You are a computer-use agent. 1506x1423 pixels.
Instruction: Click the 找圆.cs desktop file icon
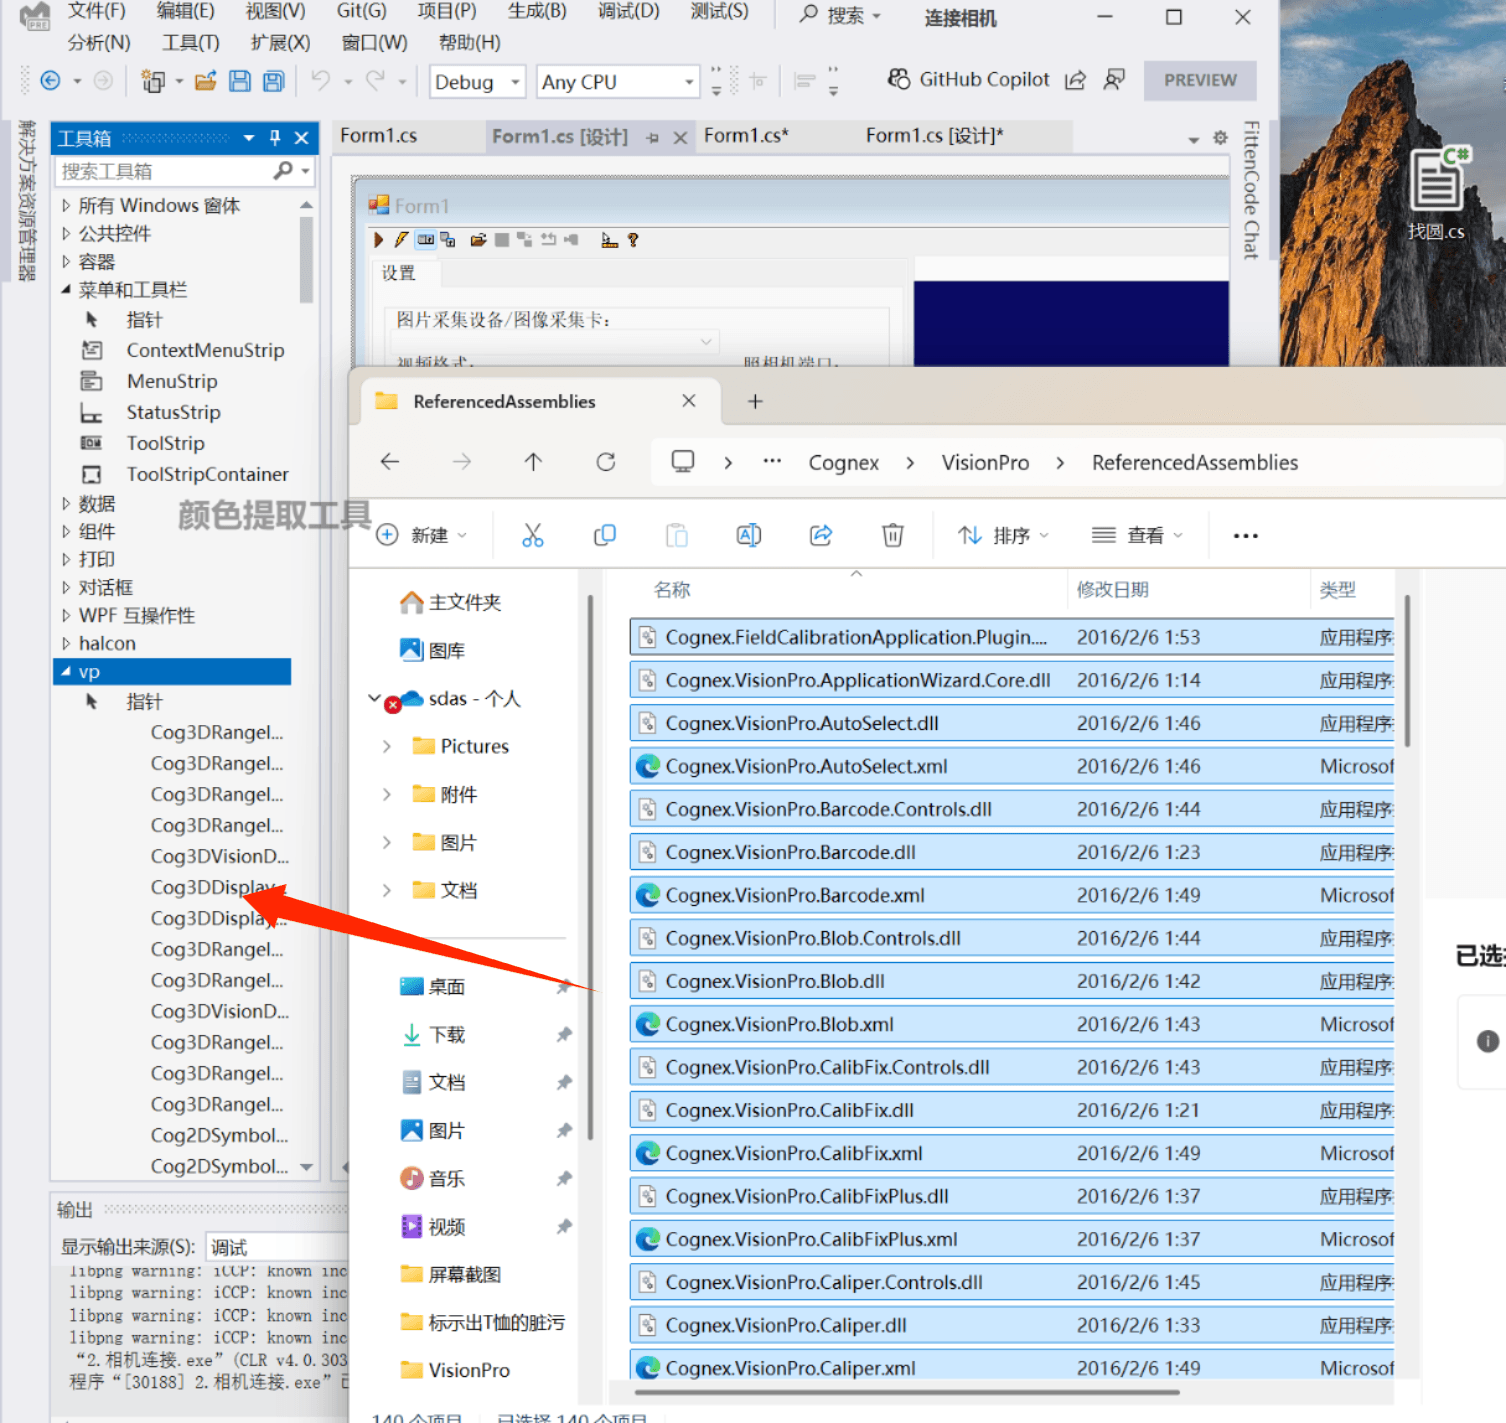pos(1437,193)
